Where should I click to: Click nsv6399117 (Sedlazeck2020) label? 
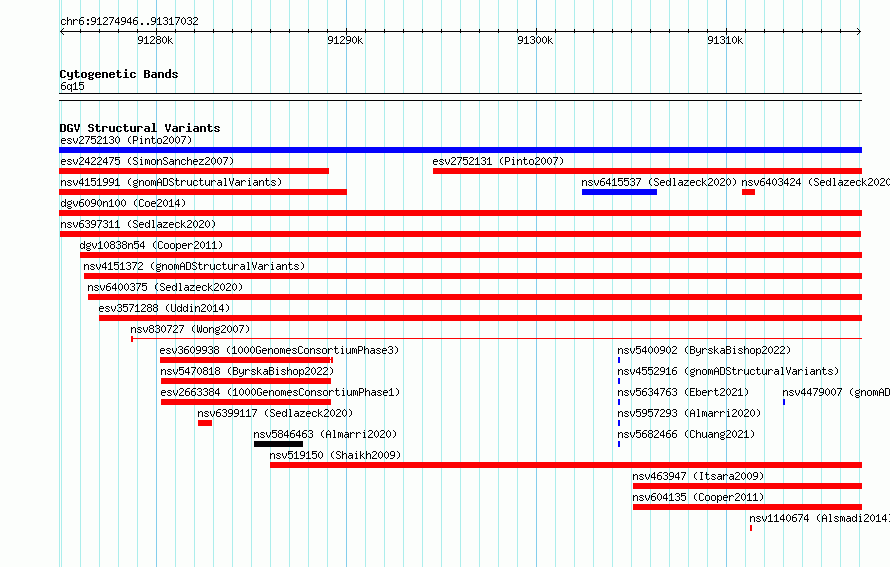(x=275, y=413)
